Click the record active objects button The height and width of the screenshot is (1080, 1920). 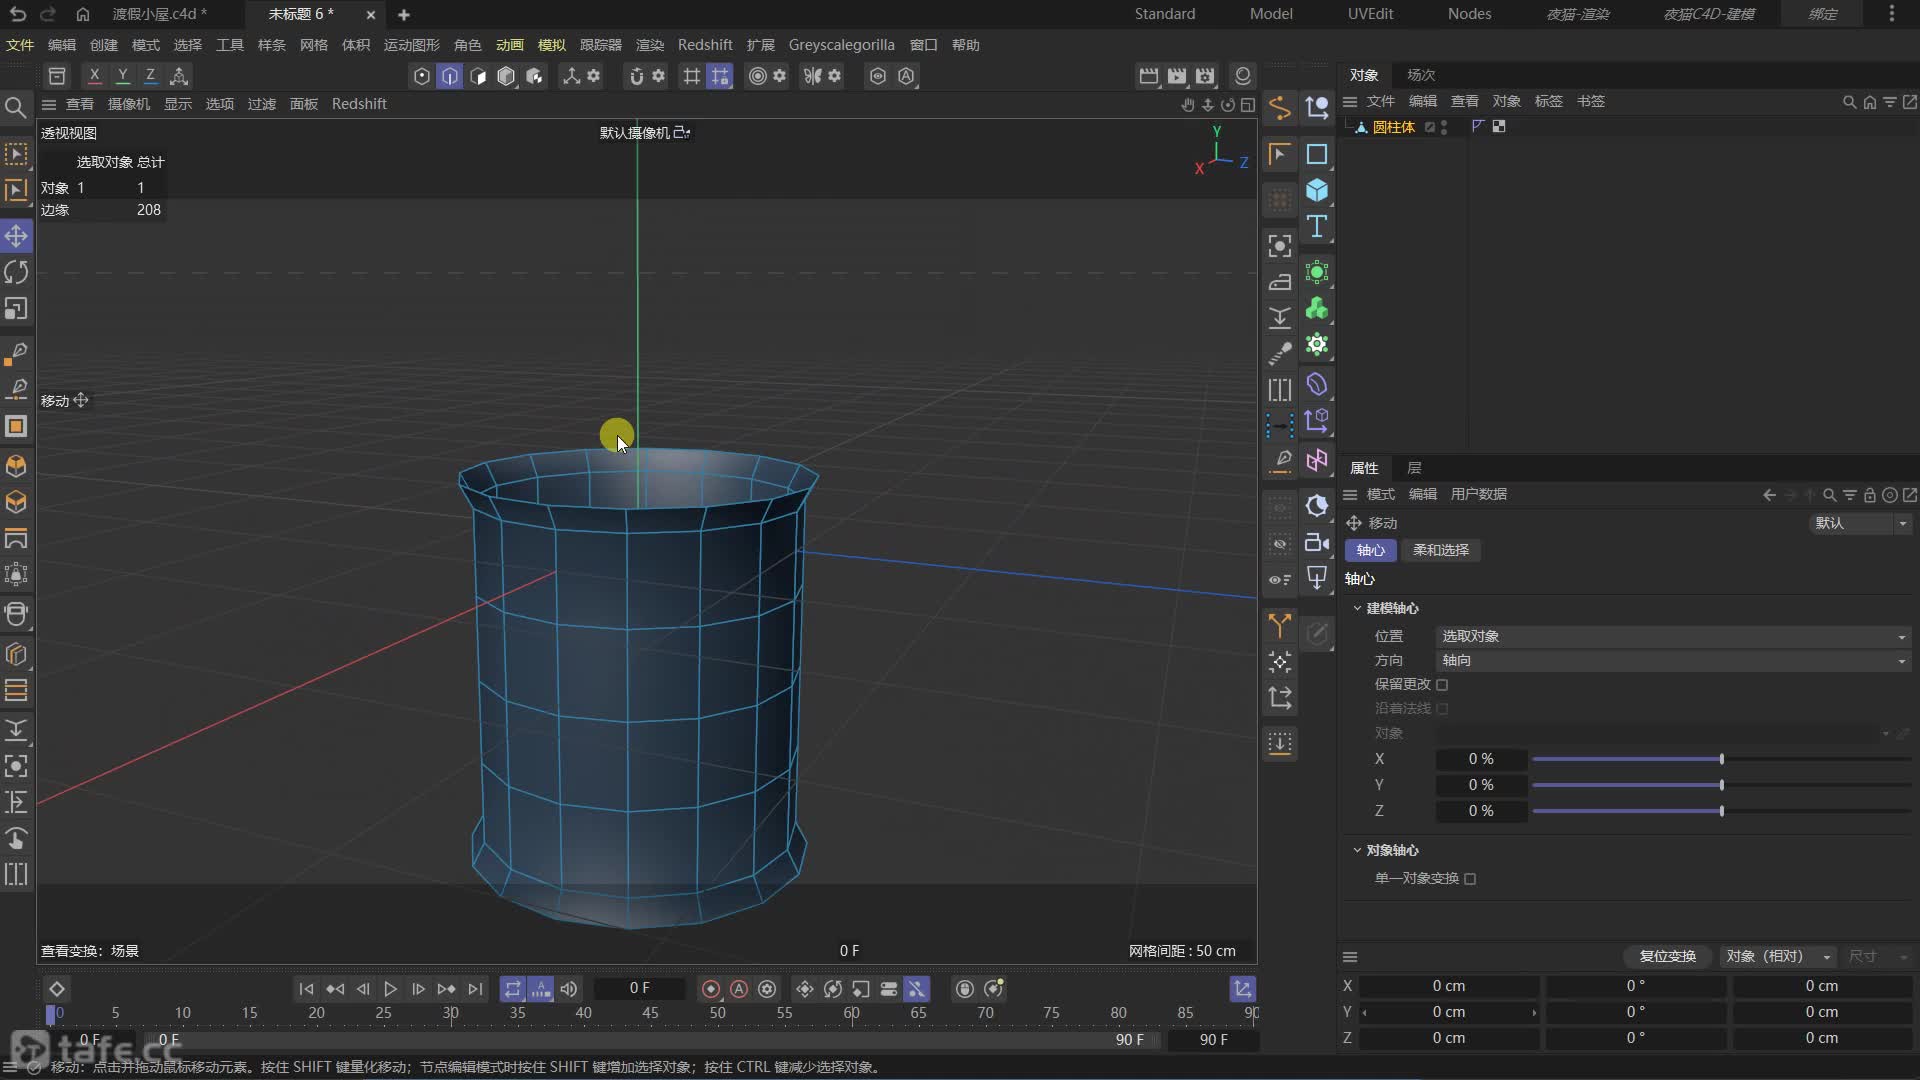(711, 989)
